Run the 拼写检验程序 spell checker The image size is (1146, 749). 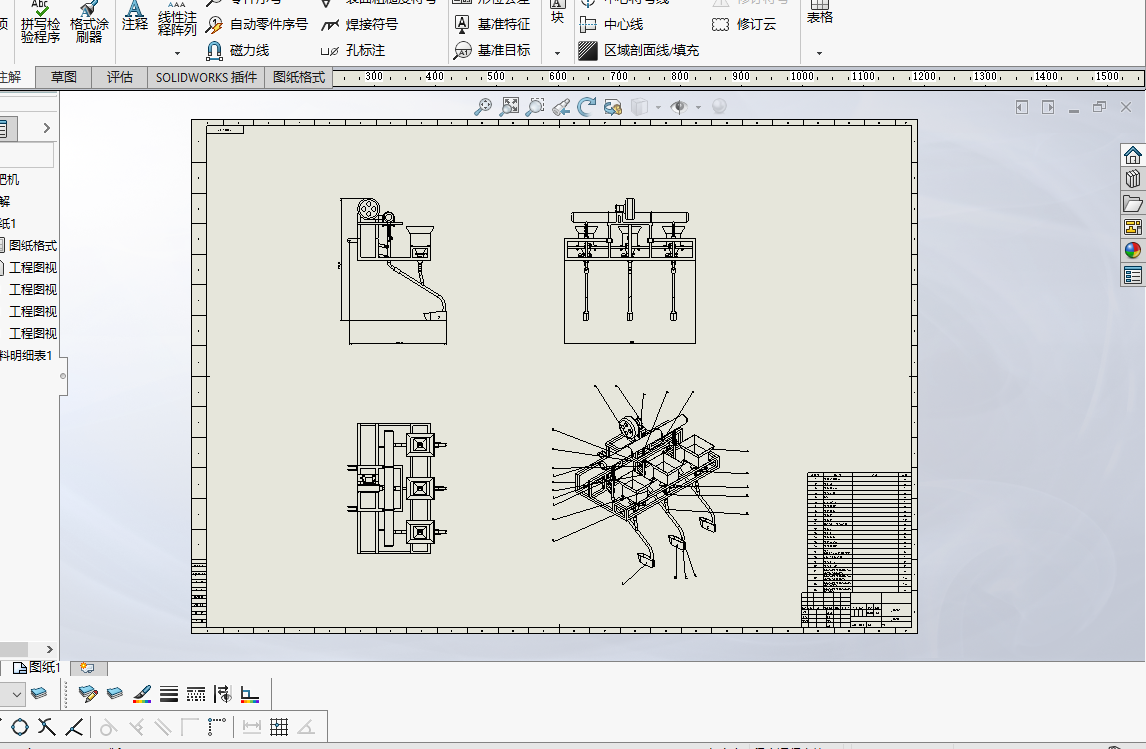tap(40, 23)
